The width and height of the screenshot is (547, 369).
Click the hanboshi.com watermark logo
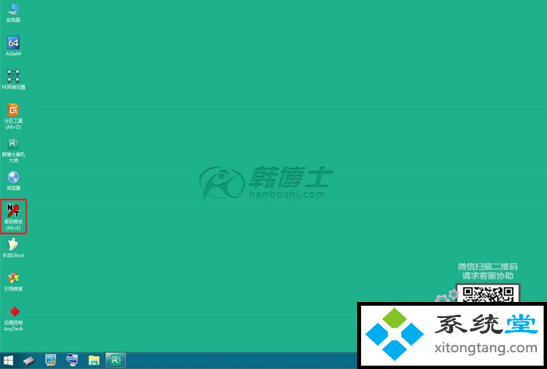pyautogui.click(x=266, y=182)
